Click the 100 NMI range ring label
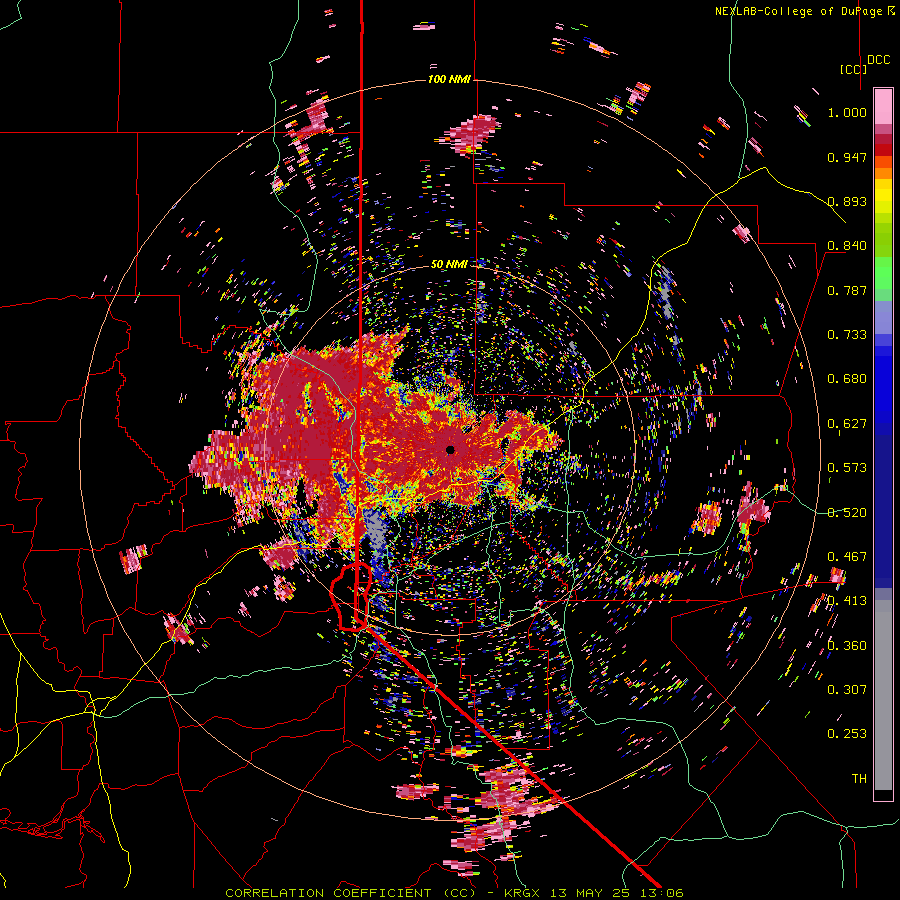Image resolution: width=900 pixels, height=900 pixels. (449, 79)
